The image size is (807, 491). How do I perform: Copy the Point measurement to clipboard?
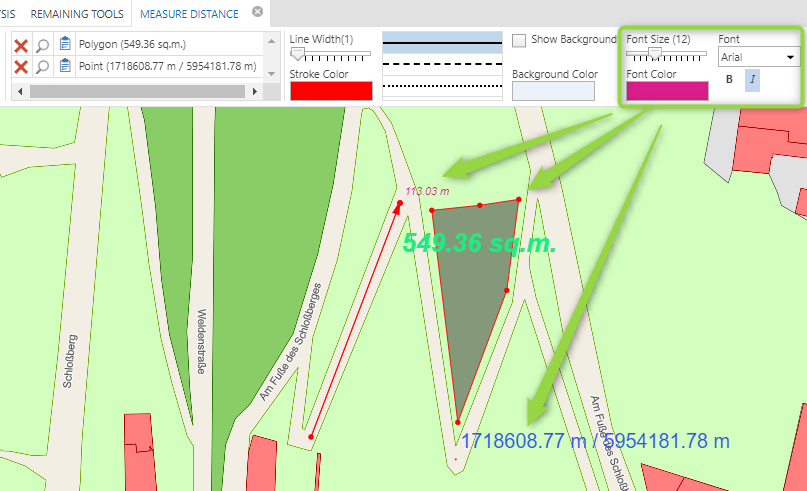65,67
